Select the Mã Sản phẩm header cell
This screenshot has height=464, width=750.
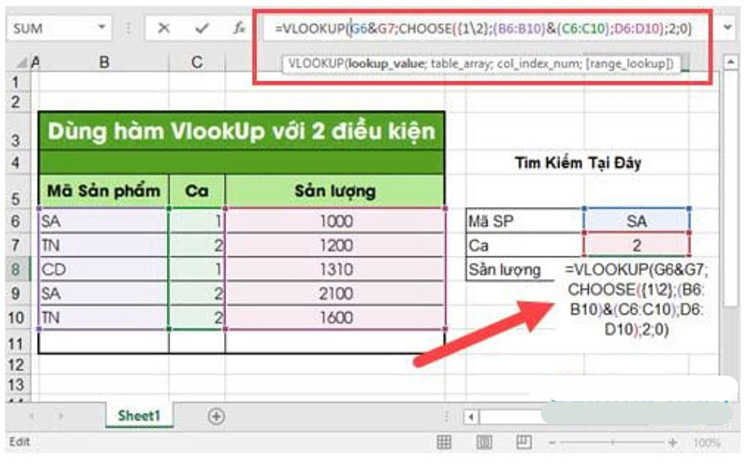point(104,191)
